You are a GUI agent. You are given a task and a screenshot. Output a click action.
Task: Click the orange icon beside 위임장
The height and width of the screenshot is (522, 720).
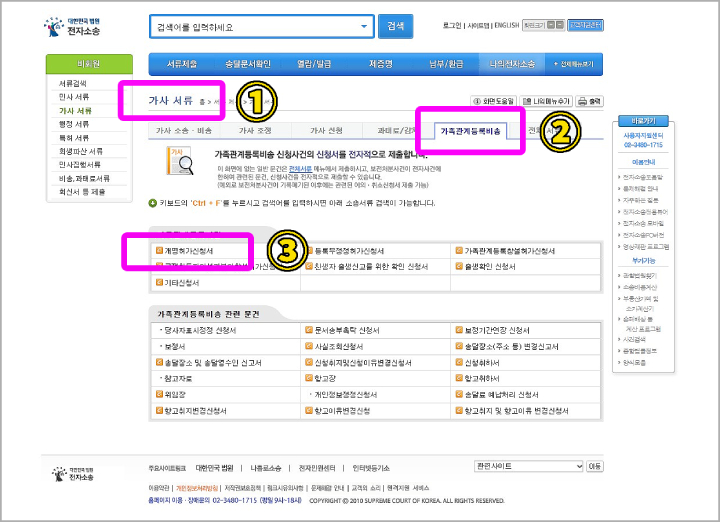pos(159,394)
